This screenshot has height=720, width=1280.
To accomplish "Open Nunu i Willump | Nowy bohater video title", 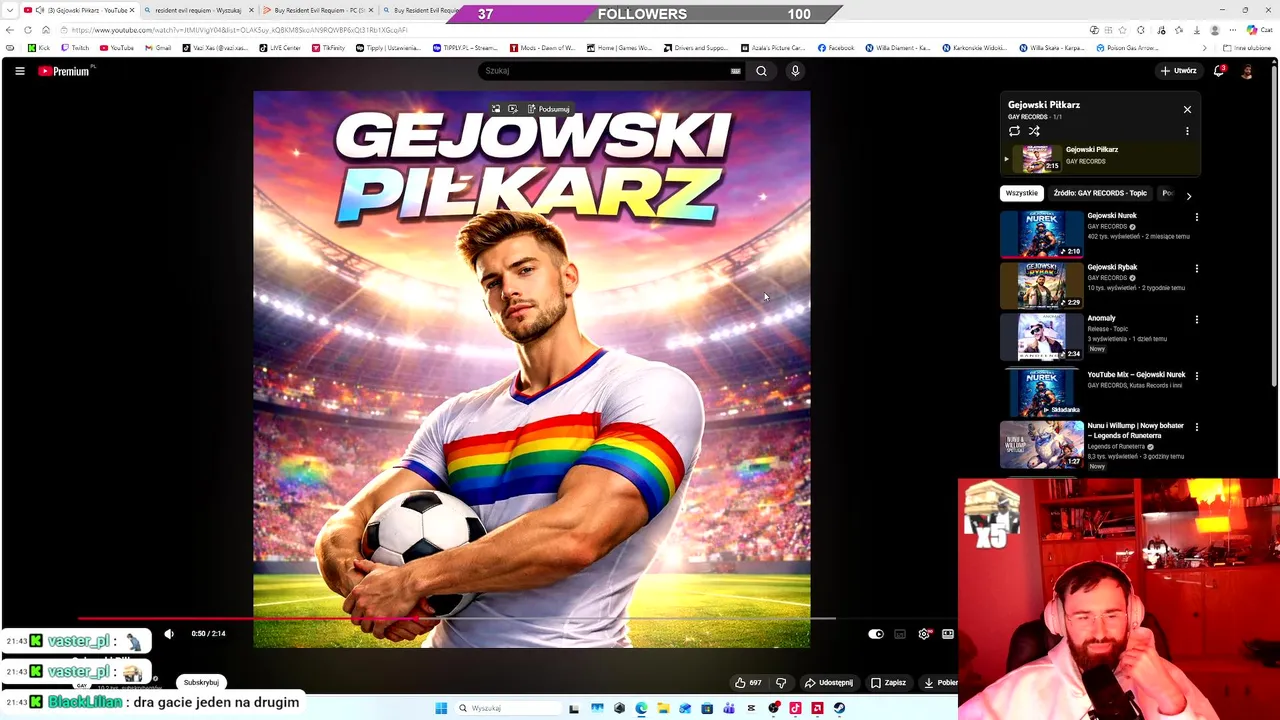I will [1135, 430].
